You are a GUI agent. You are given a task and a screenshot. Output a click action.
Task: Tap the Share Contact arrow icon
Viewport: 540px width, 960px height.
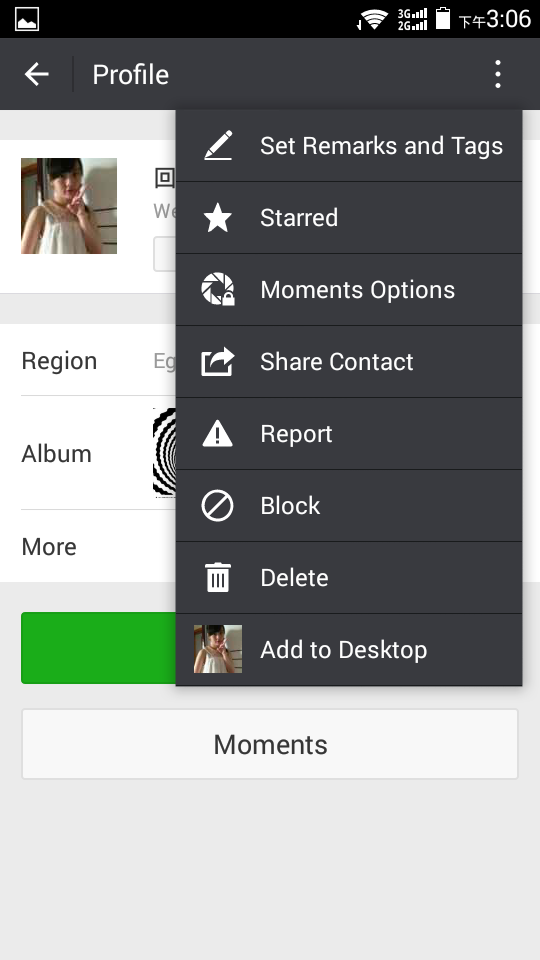(218, 361)
